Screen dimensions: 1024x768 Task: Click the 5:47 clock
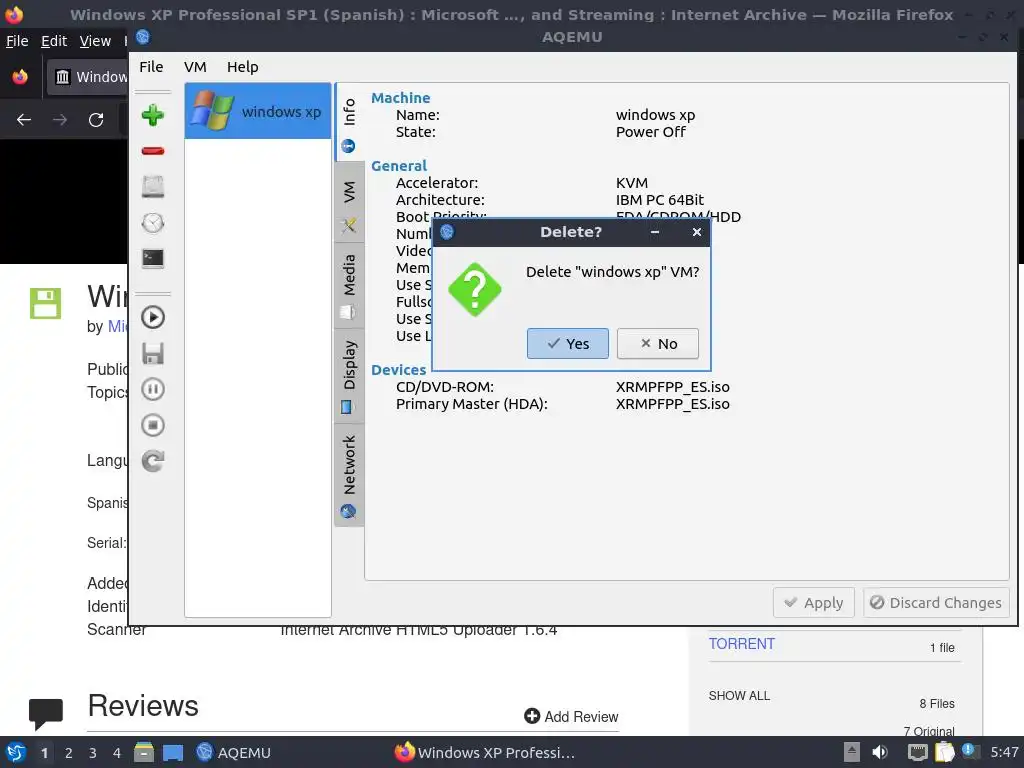(1004, 752)
